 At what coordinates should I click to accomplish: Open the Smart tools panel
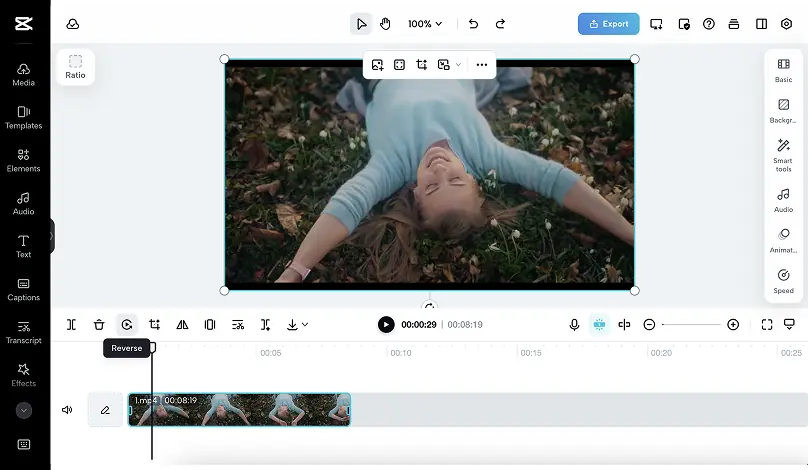(783, 154)
